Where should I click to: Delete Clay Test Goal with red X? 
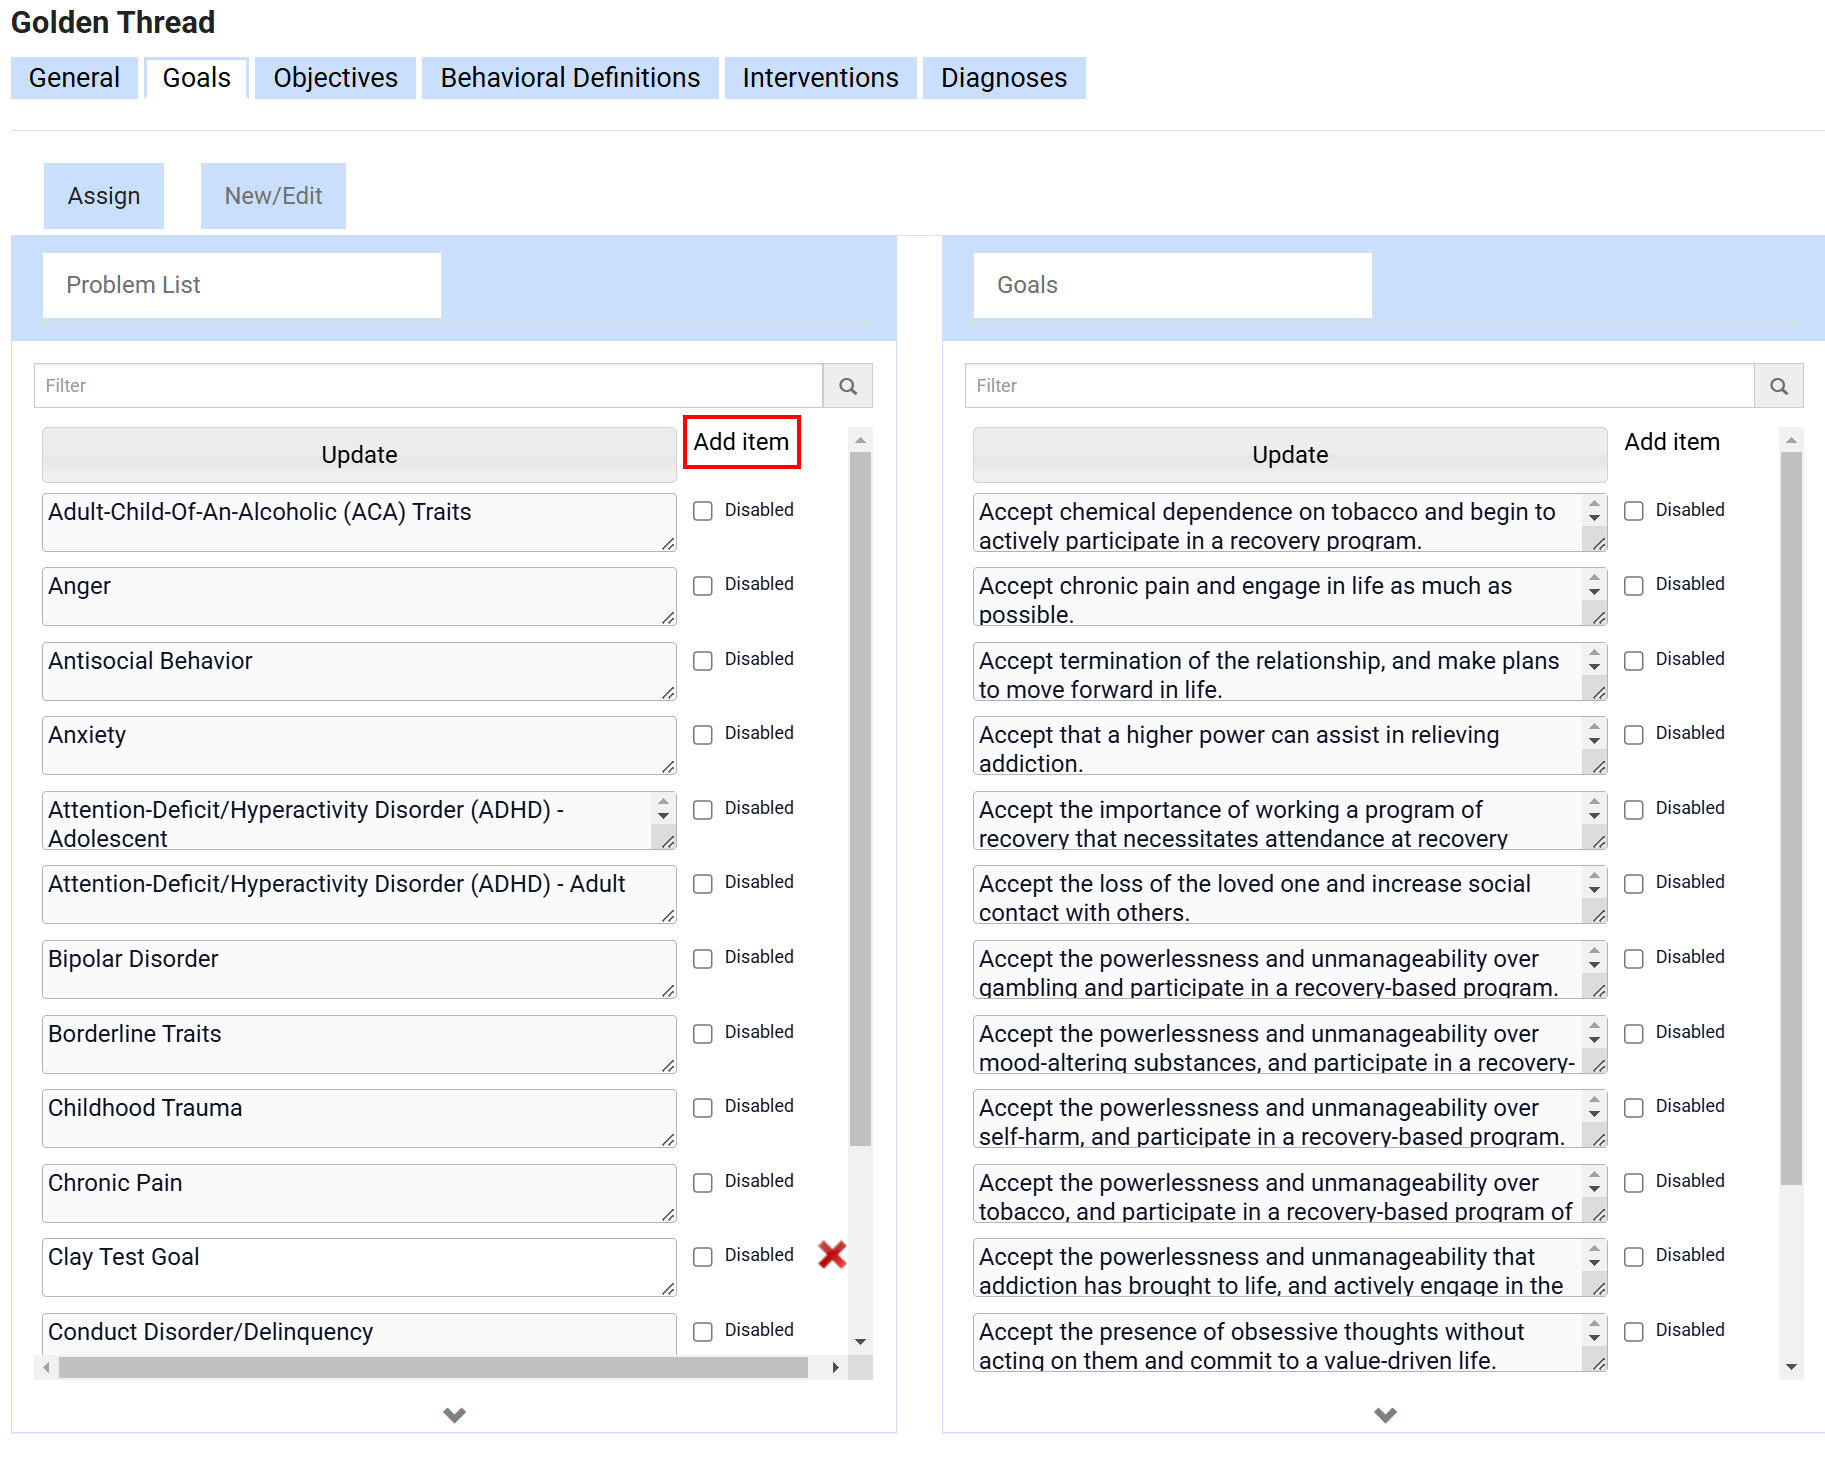[x=831, y=1254]
